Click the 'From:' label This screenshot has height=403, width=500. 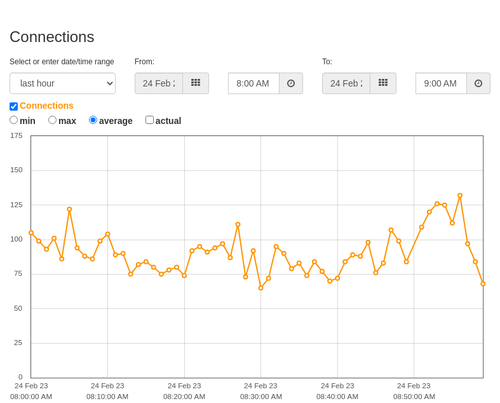point(144,62)
